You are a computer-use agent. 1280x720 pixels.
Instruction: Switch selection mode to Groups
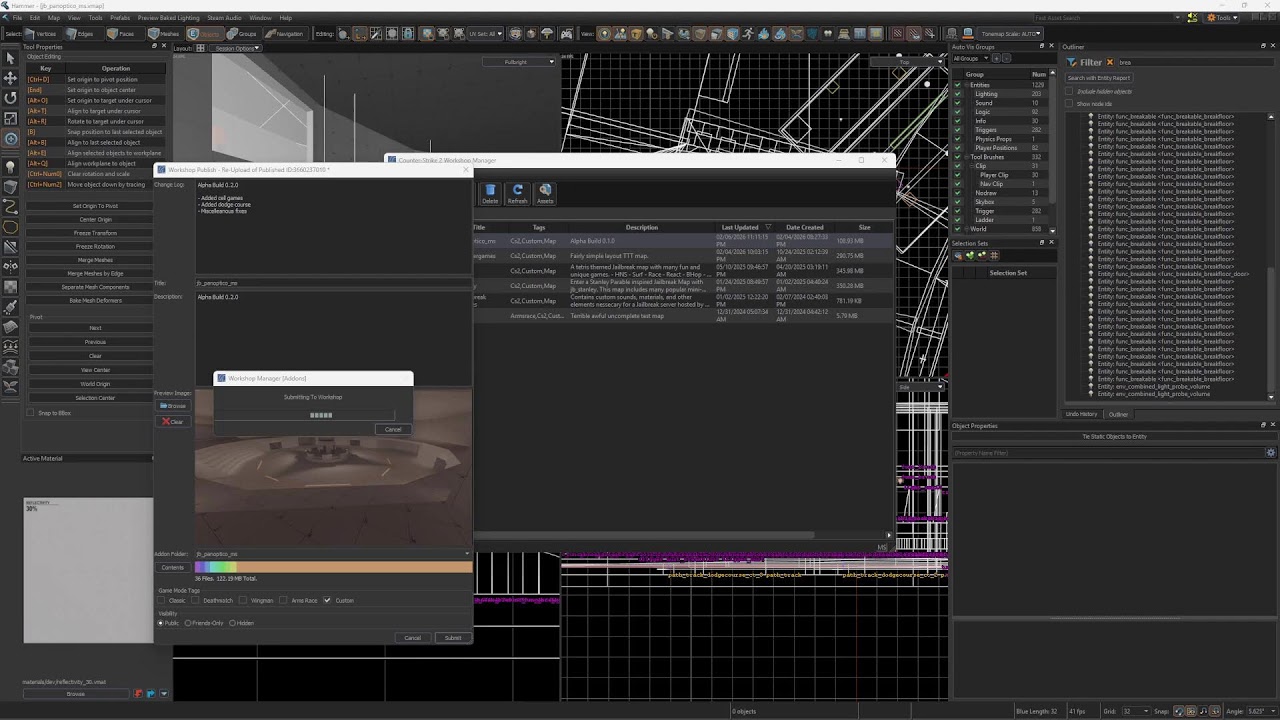click(x=242, y=33)
